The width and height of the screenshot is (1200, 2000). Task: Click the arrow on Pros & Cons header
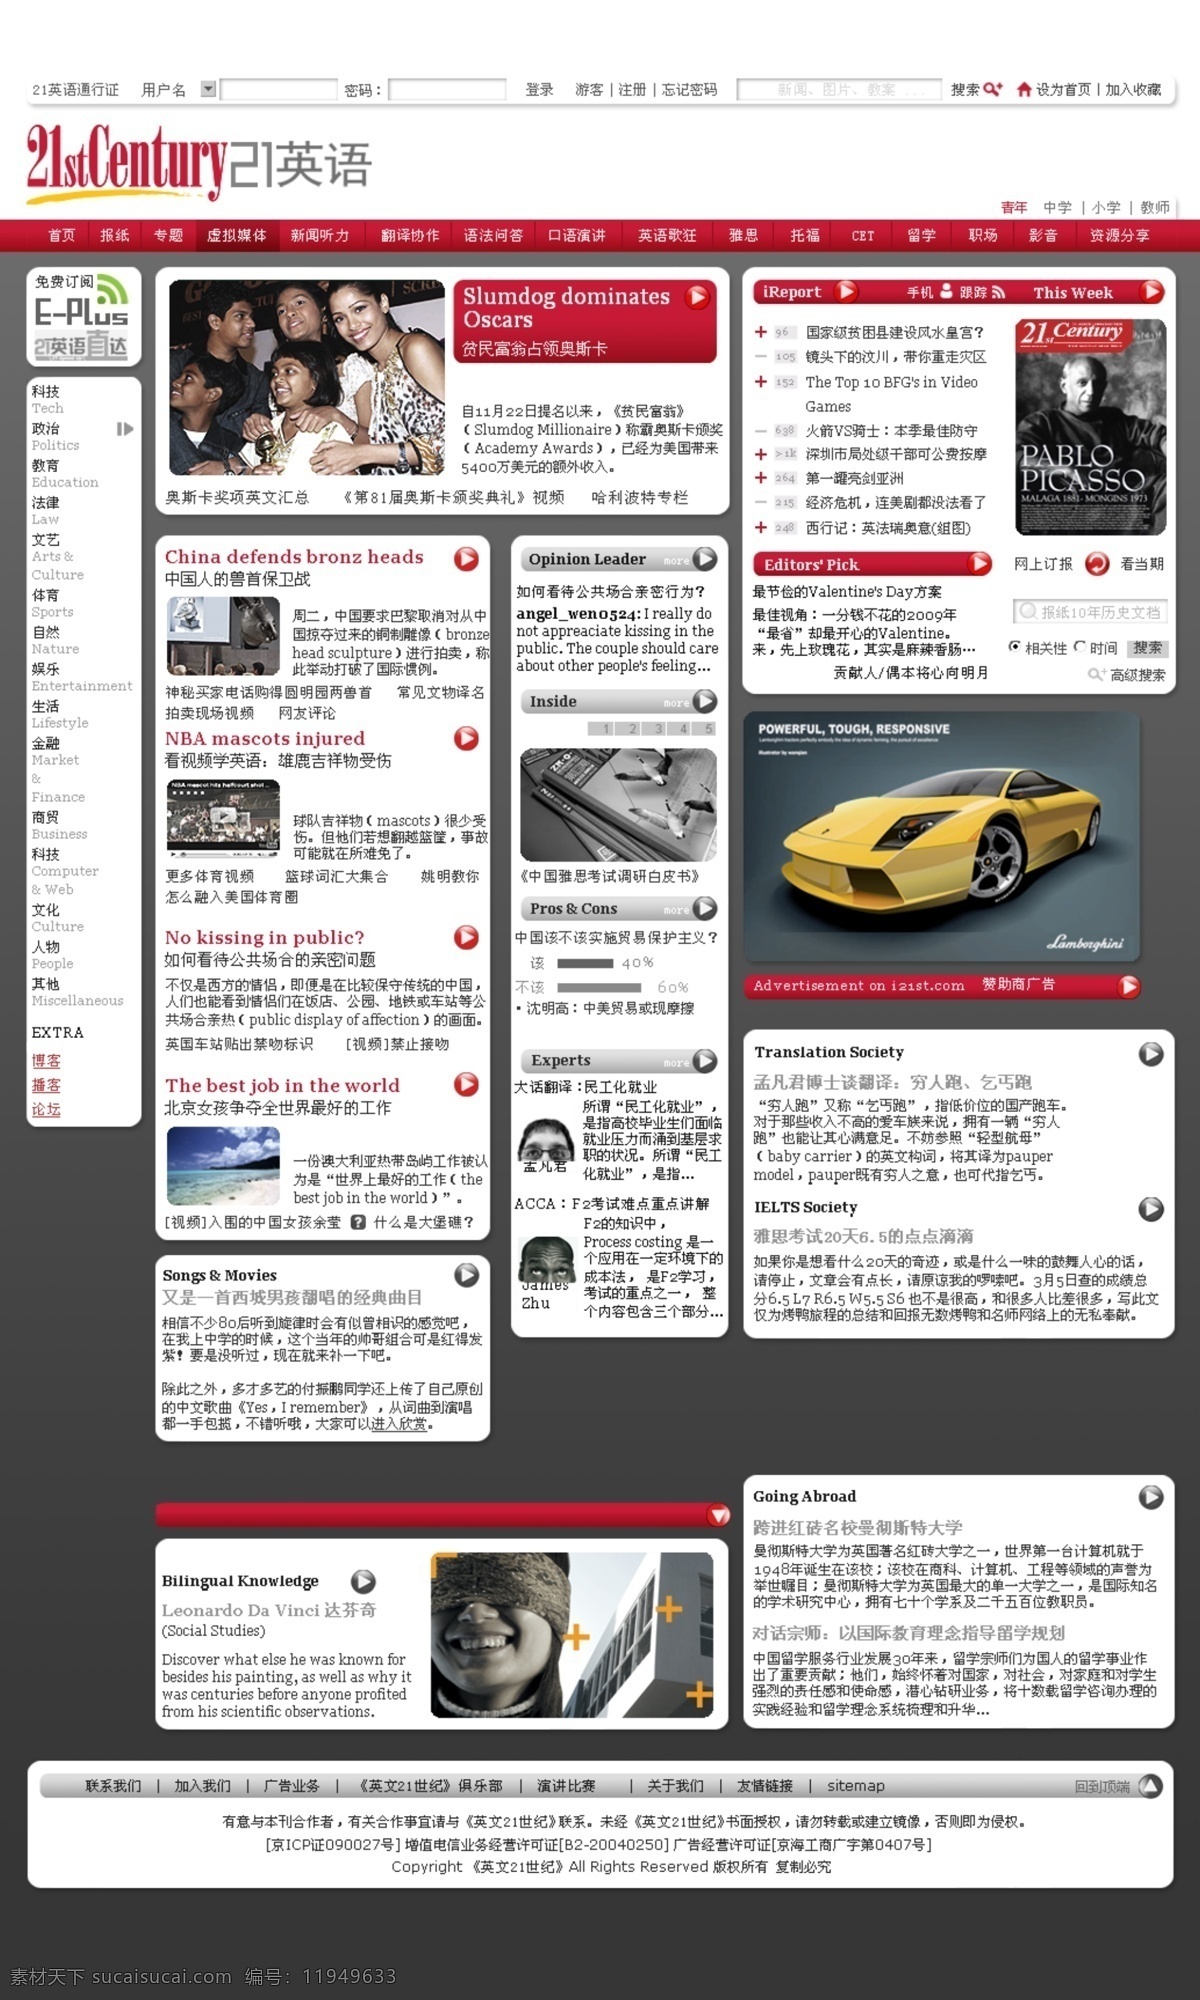click(x=705, y=908)
